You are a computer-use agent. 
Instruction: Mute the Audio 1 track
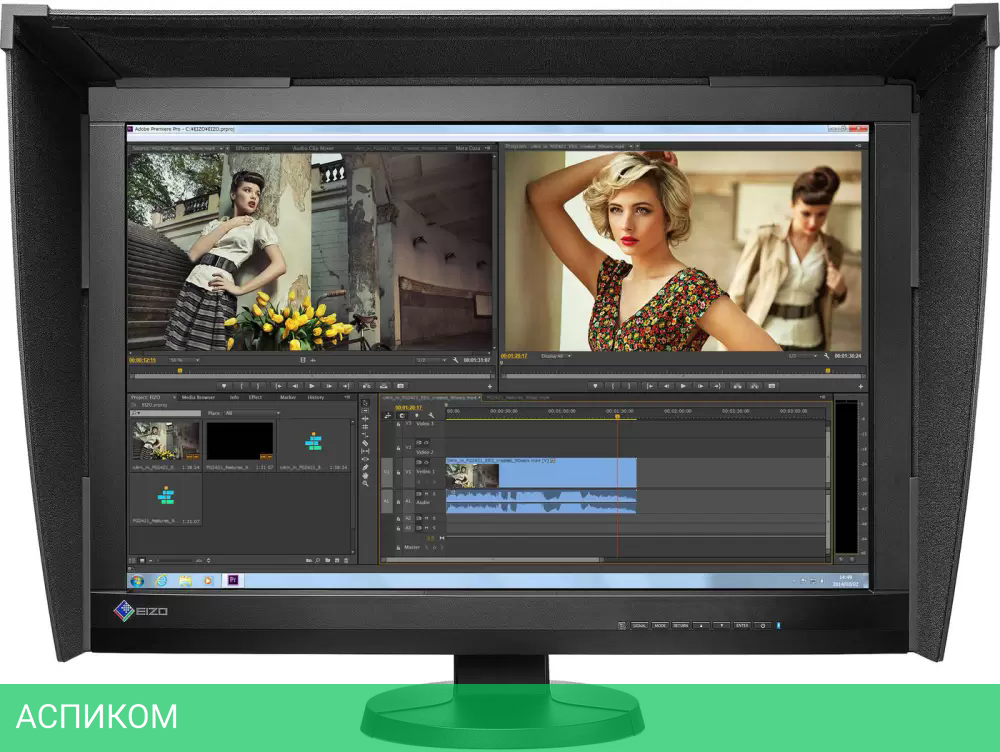(x=428, y=493)
